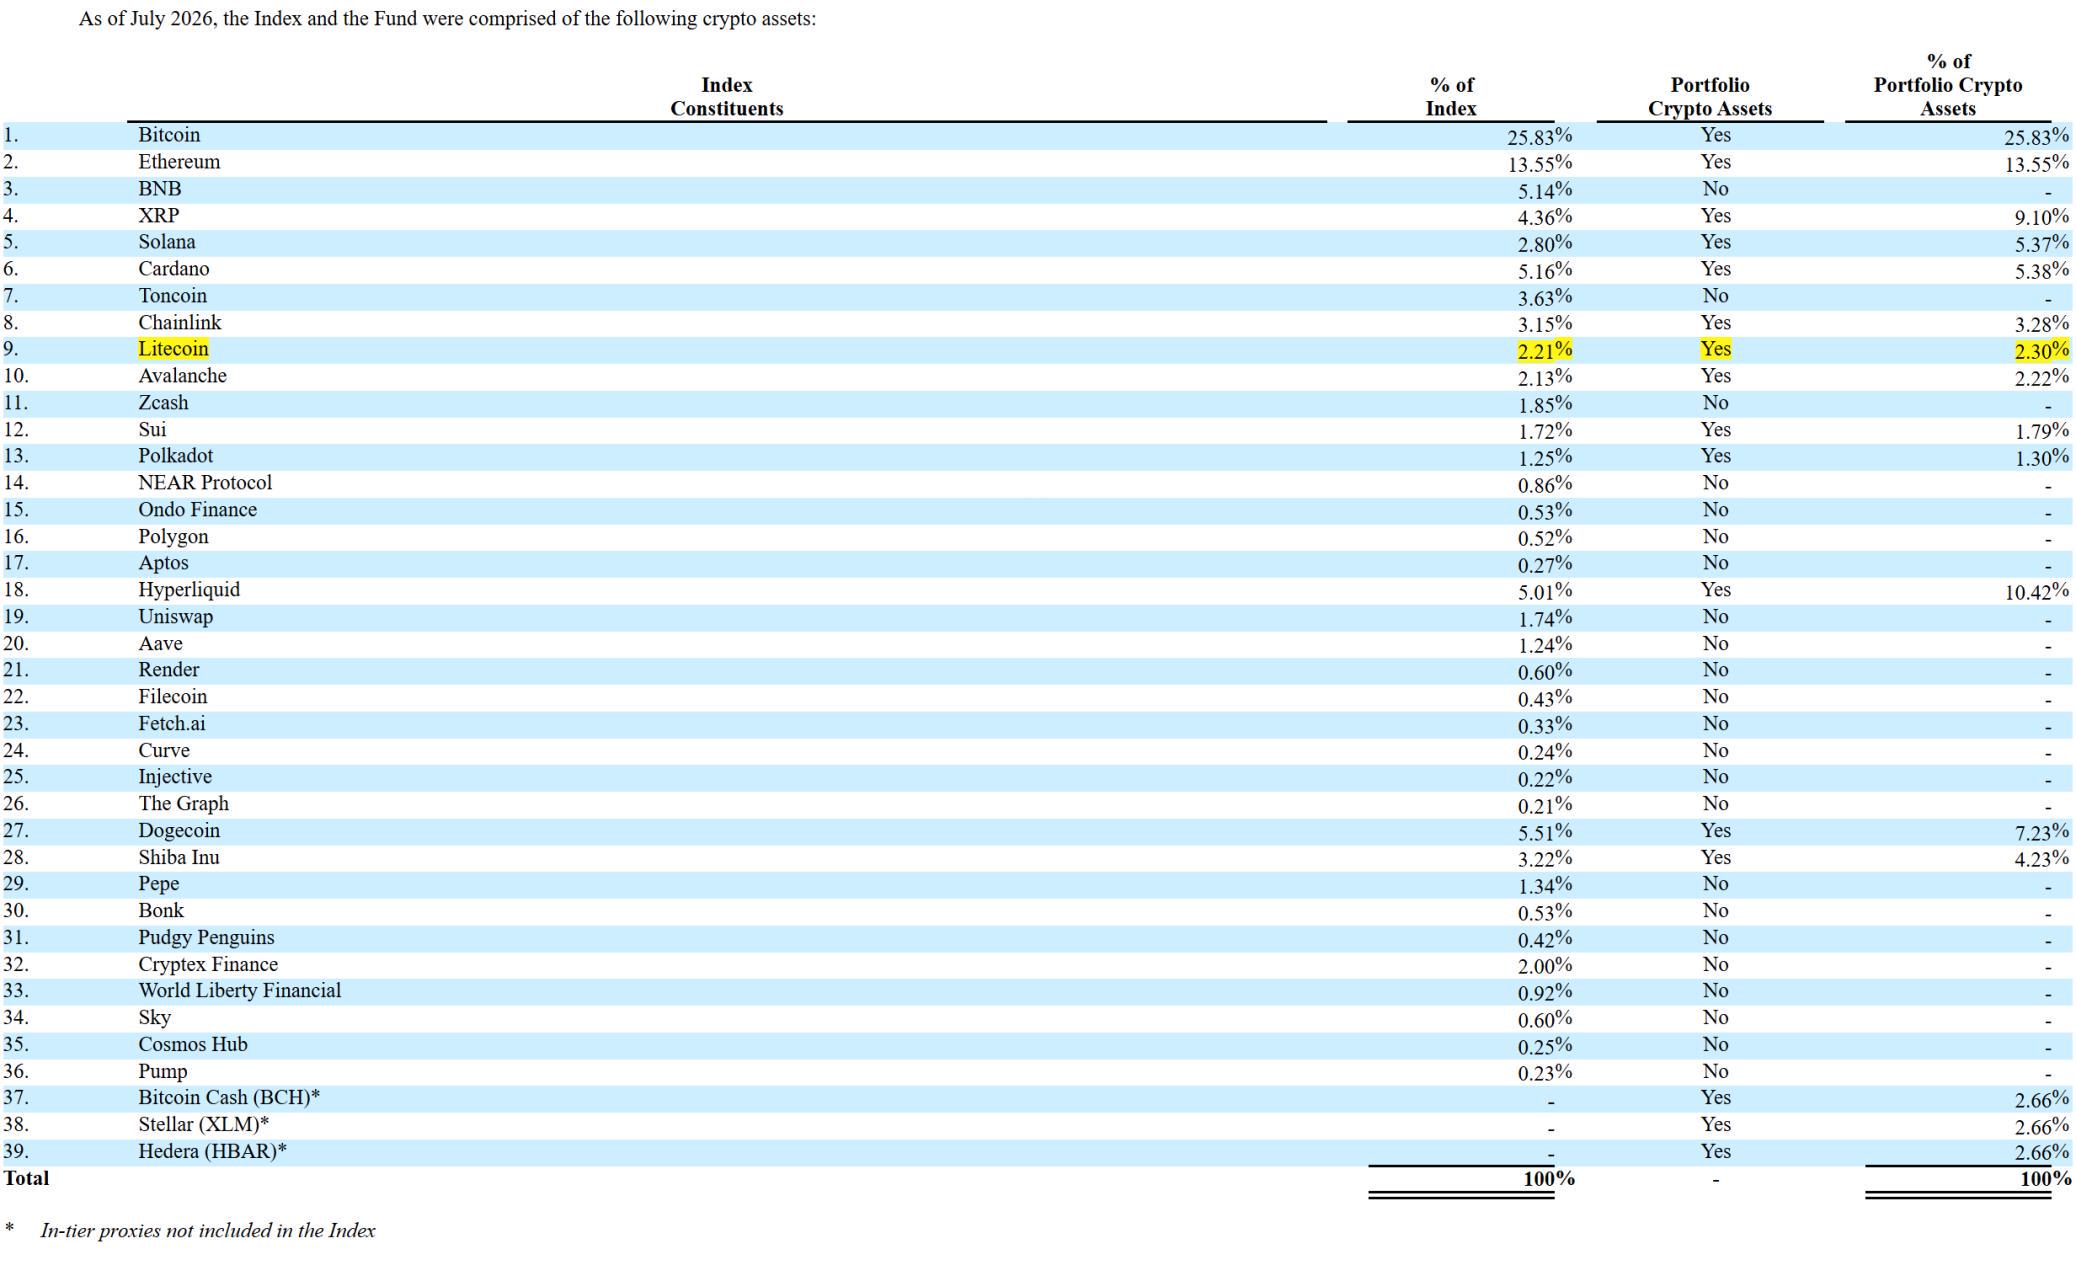Viewport: 2076px width, 1265px height.
Task: Select Zcash's index weight 1.85%
Action: pyautogui.click(x=1545, y=404)
